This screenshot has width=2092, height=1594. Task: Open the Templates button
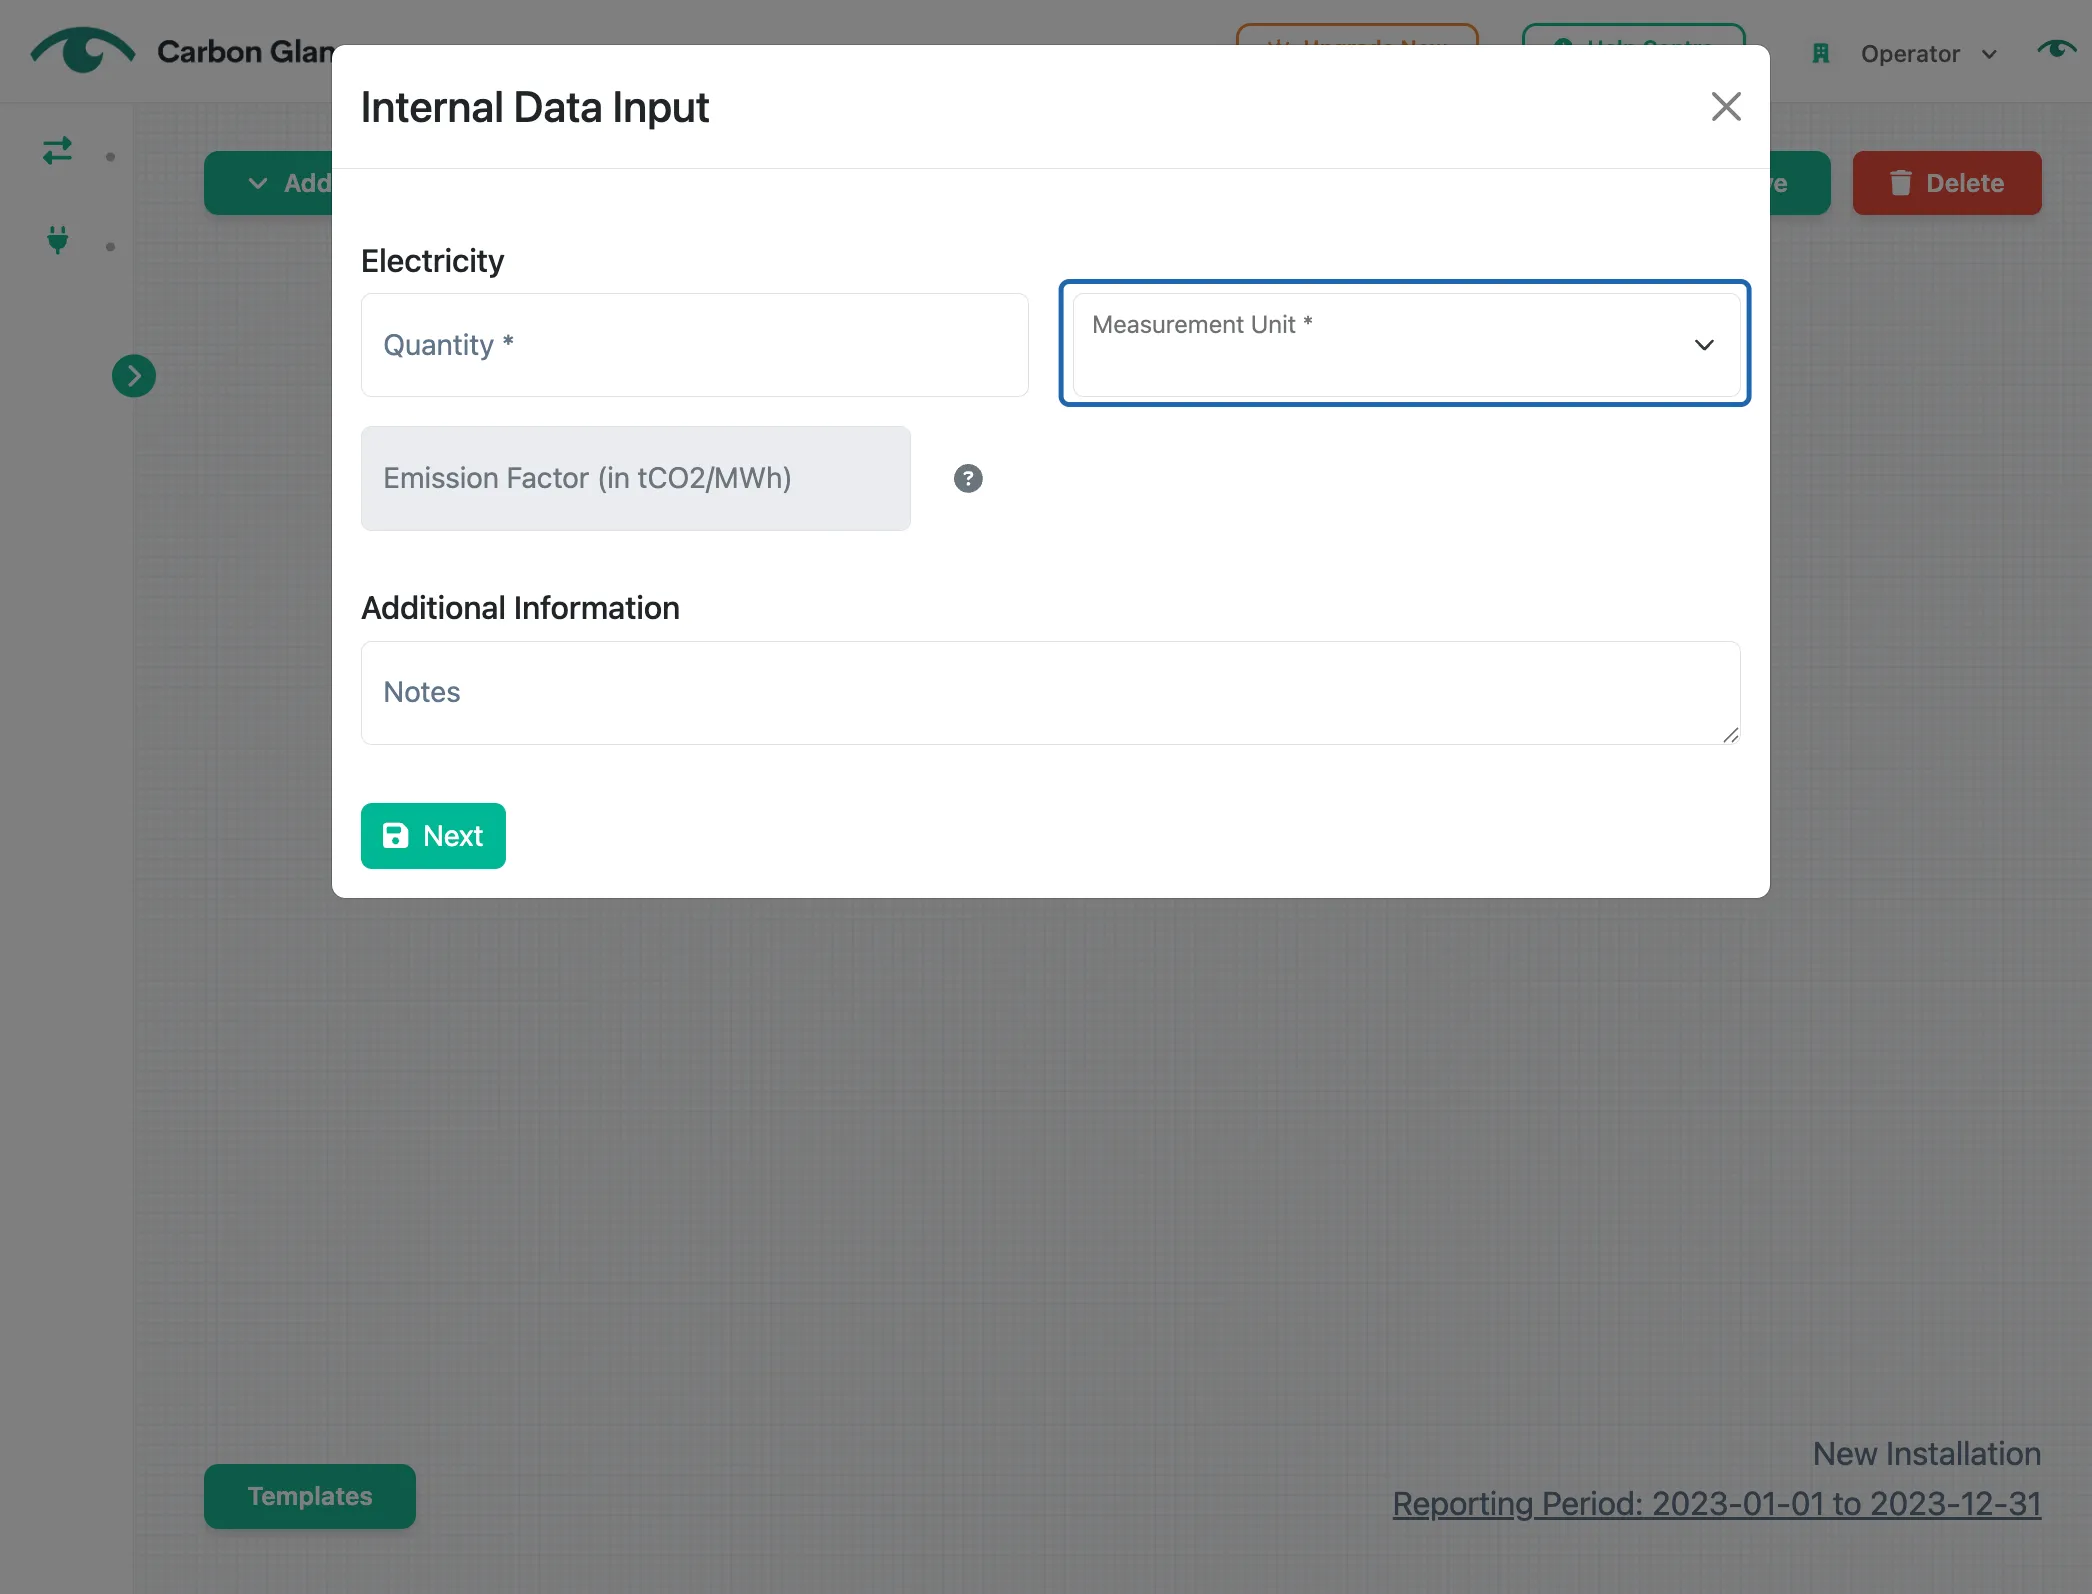point(310,1496)
